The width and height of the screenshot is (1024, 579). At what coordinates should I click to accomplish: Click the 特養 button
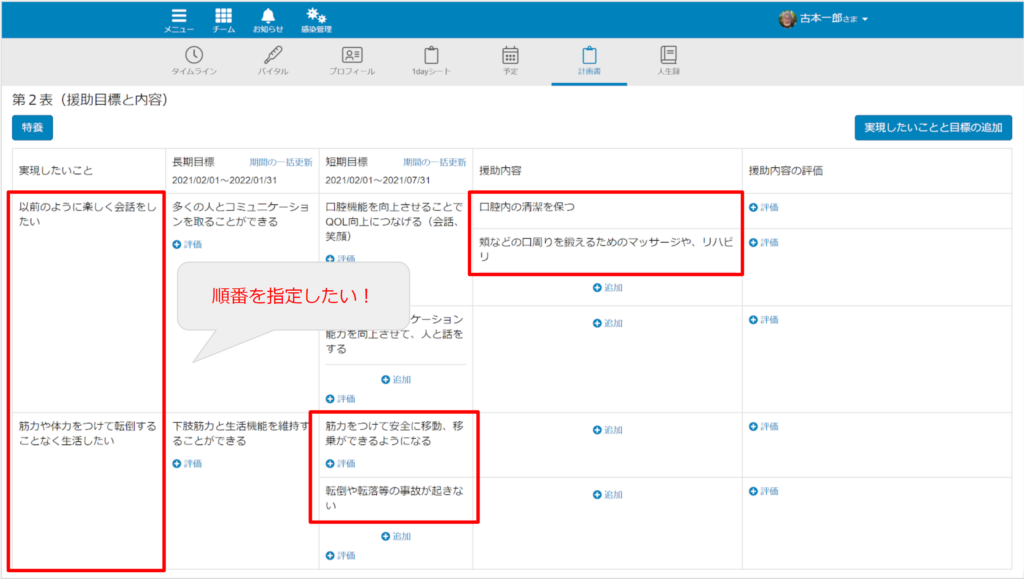point(32,128)
